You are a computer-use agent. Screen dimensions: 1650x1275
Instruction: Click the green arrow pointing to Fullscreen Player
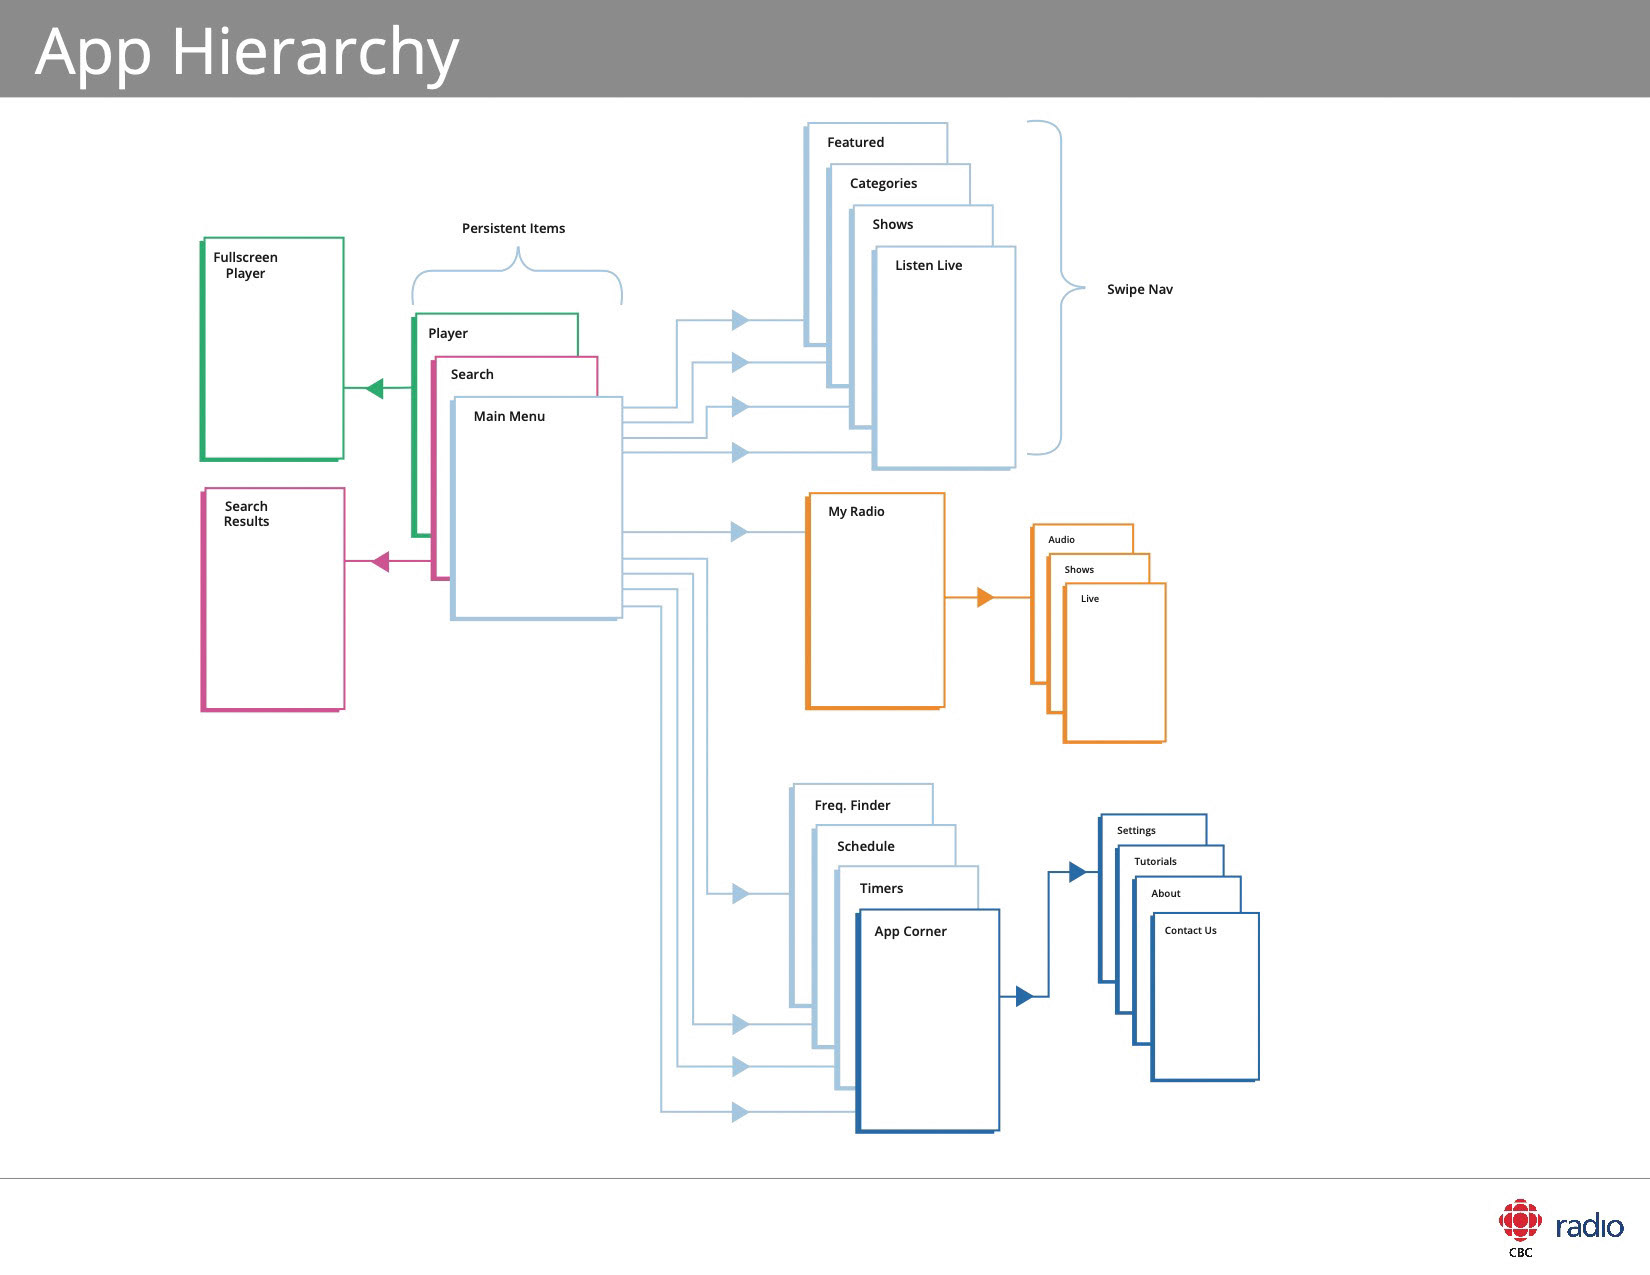[x=375, y=388]
